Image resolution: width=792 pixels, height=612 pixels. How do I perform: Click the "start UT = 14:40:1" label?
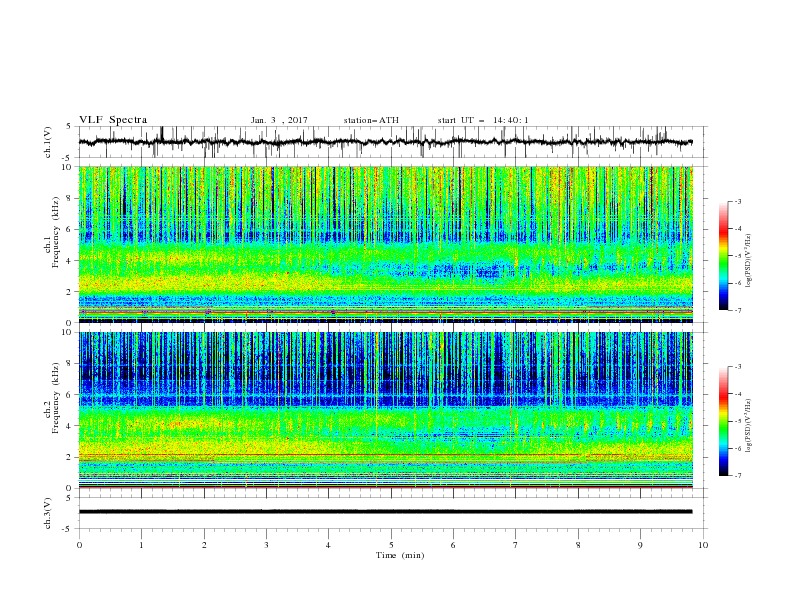click(483, 120)
